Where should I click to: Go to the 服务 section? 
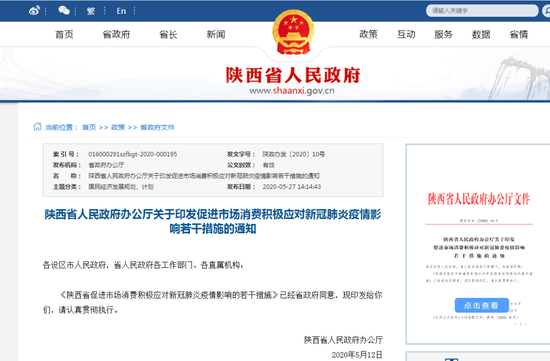[x=443, y=34]
